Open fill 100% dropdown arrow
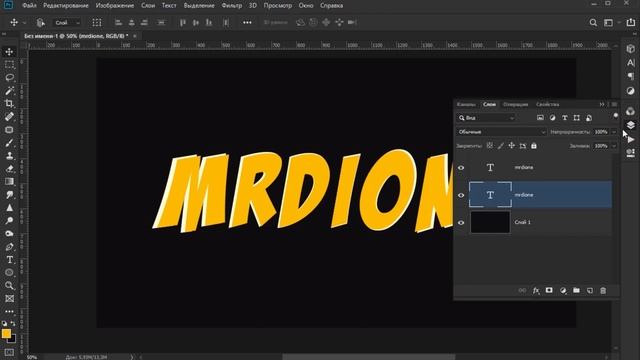Screen dimensions: 640x360 point(614,146)
